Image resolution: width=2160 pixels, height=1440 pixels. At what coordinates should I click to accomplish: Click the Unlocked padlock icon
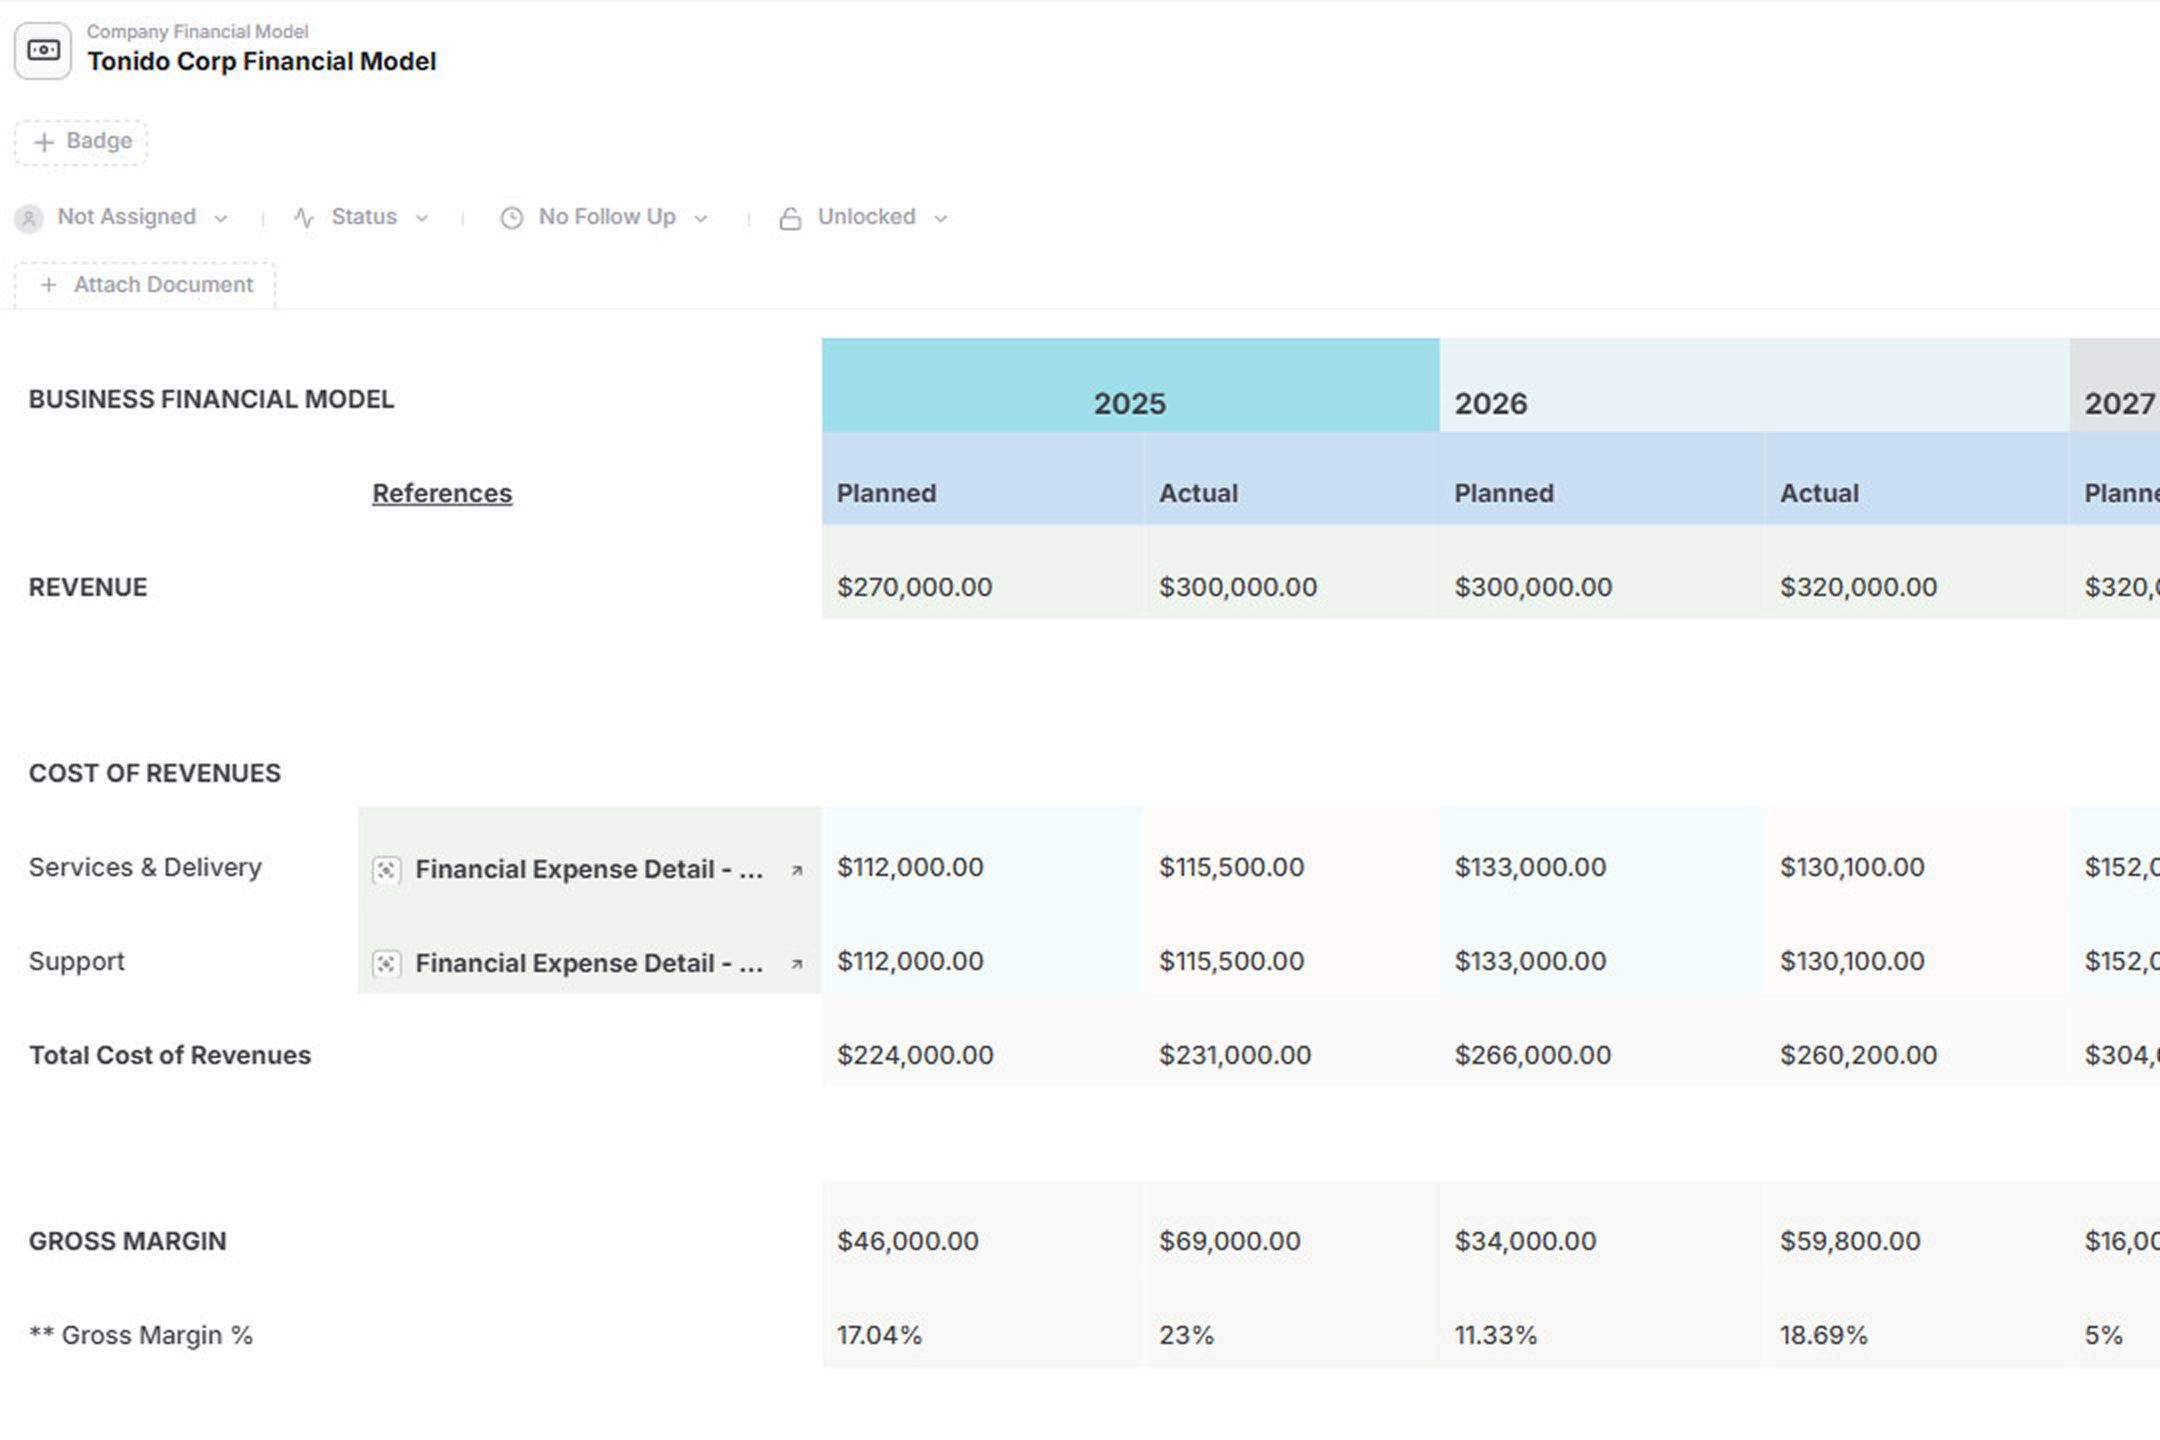click(790, 218)
